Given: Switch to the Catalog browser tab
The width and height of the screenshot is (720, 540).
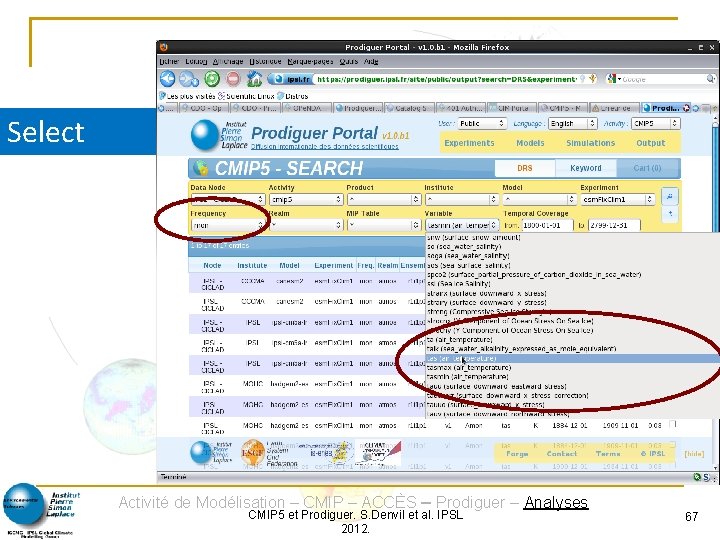Looking at the screenshot, I should click(410, 108).
